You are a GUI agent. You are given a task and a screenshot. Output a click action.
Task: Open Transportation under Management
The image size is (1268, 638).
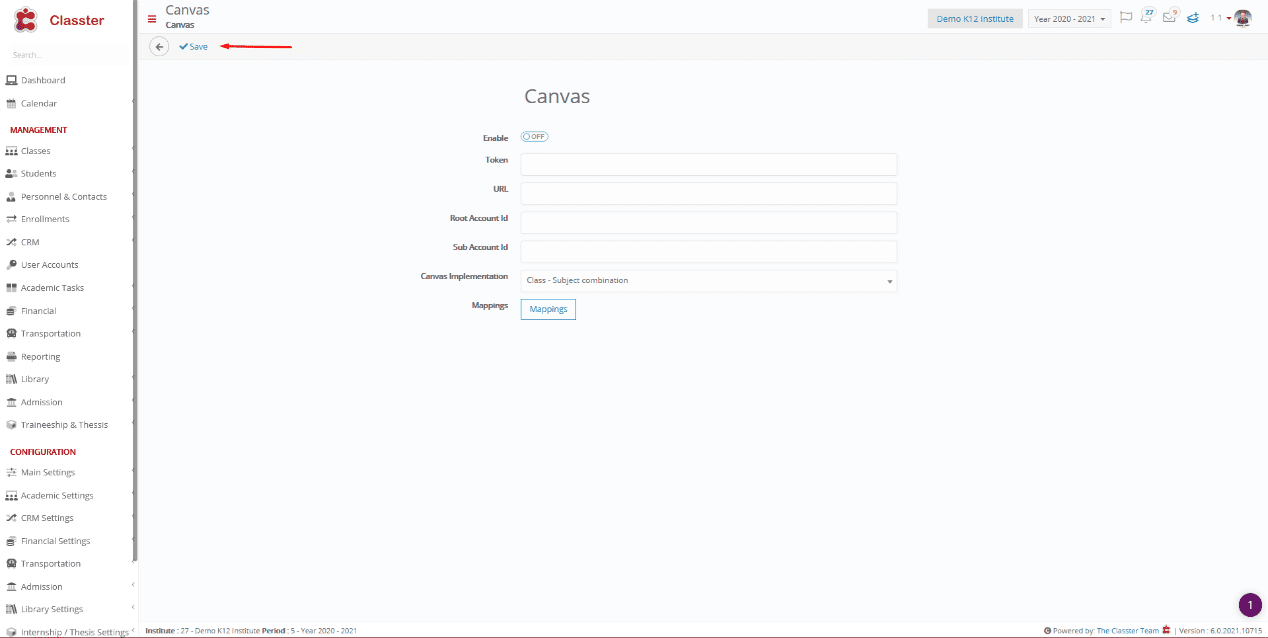point(50,334)
